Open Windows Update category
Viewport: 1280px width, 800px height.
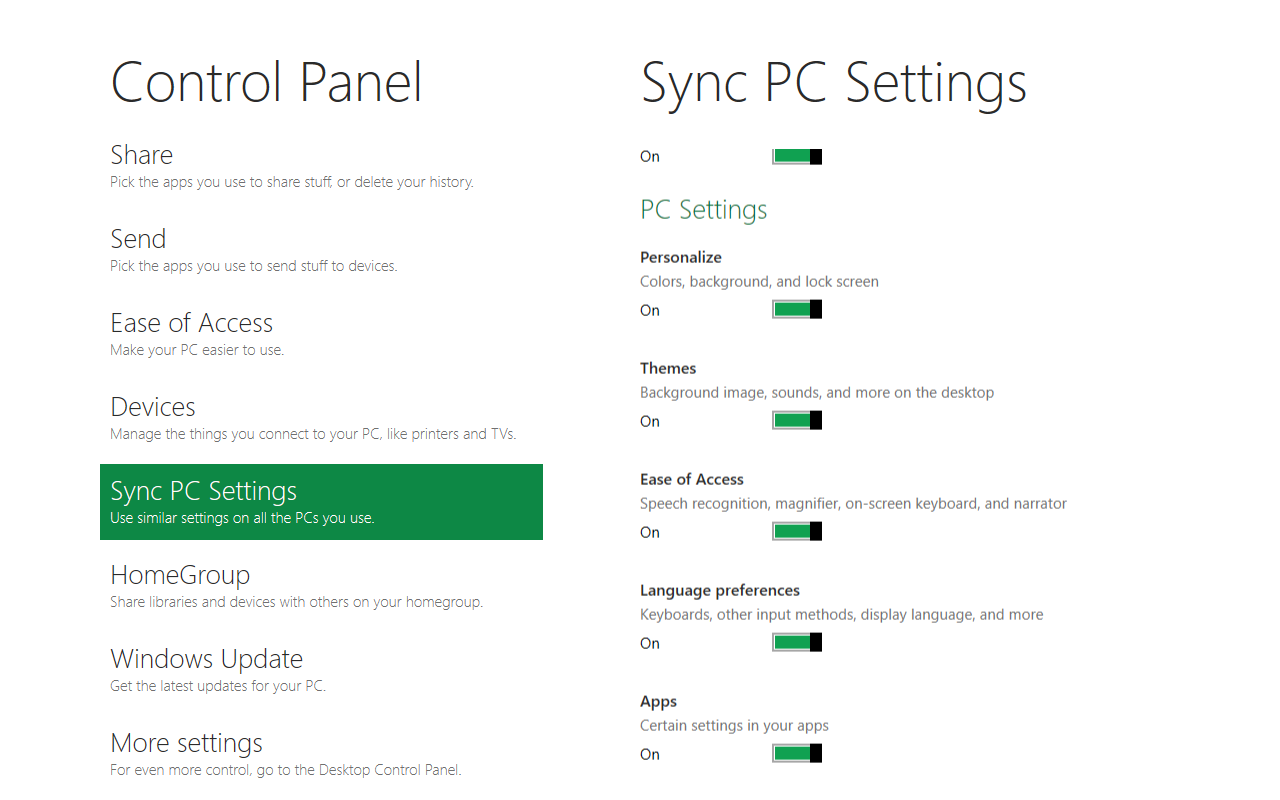point(206,660)
